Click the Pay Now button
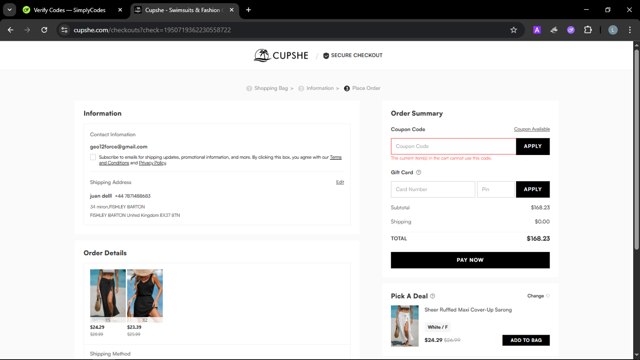The width and height of the screenshot is (640, 360). click(470, 260)
